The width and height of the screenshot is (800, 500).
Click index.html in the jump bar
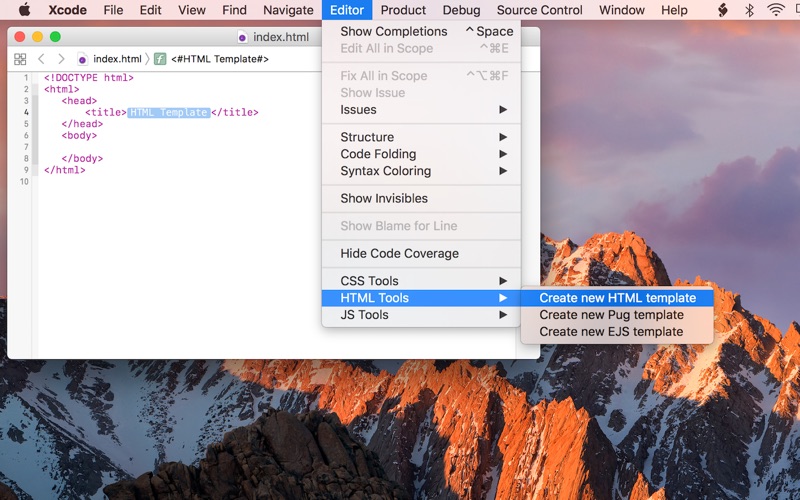pyautogui.click(x=117, y=59)
